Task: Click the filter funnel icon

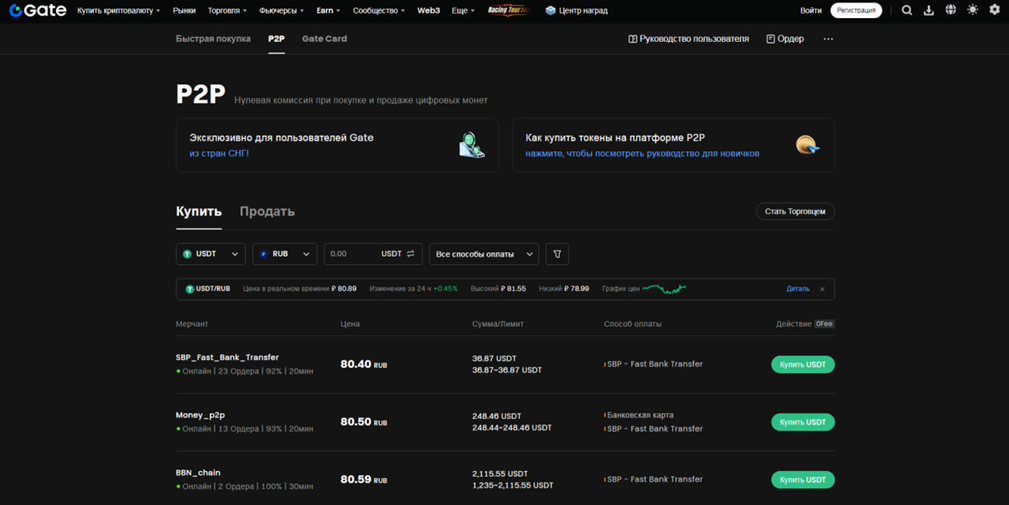Action: 557,254
